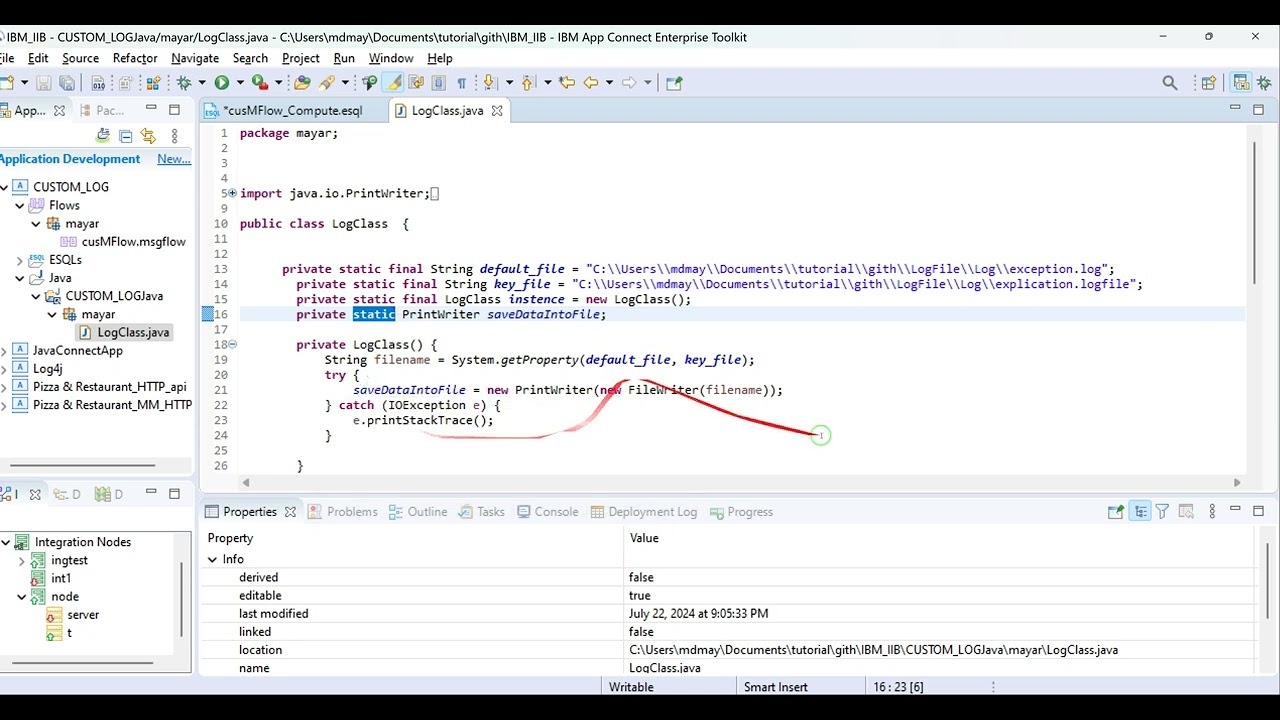Open dropdown next to Forward navigation arrow
This screenshot has height=720, width=1280.
(647, 83)
